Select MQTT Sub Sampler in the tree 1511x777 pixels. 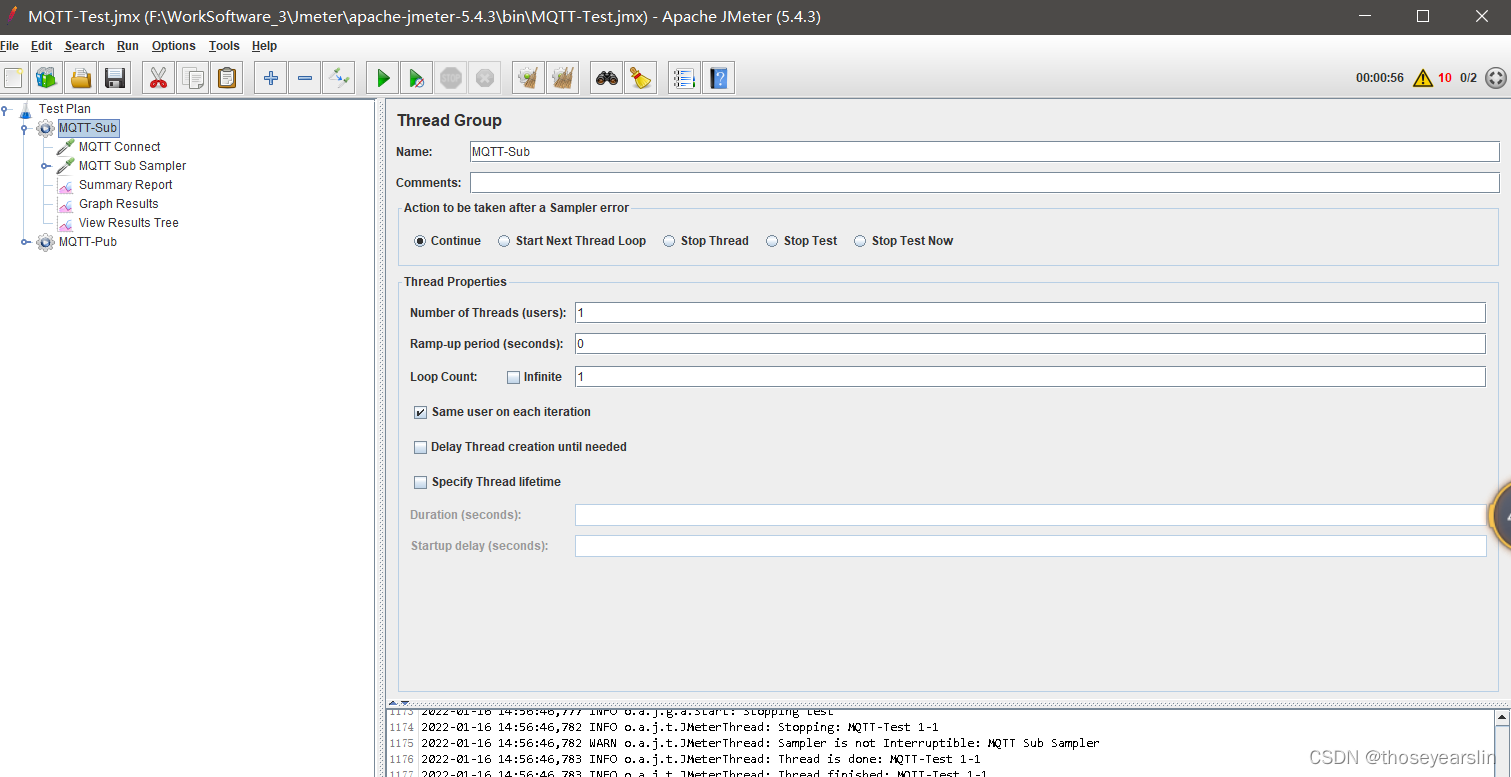(132, 166)
